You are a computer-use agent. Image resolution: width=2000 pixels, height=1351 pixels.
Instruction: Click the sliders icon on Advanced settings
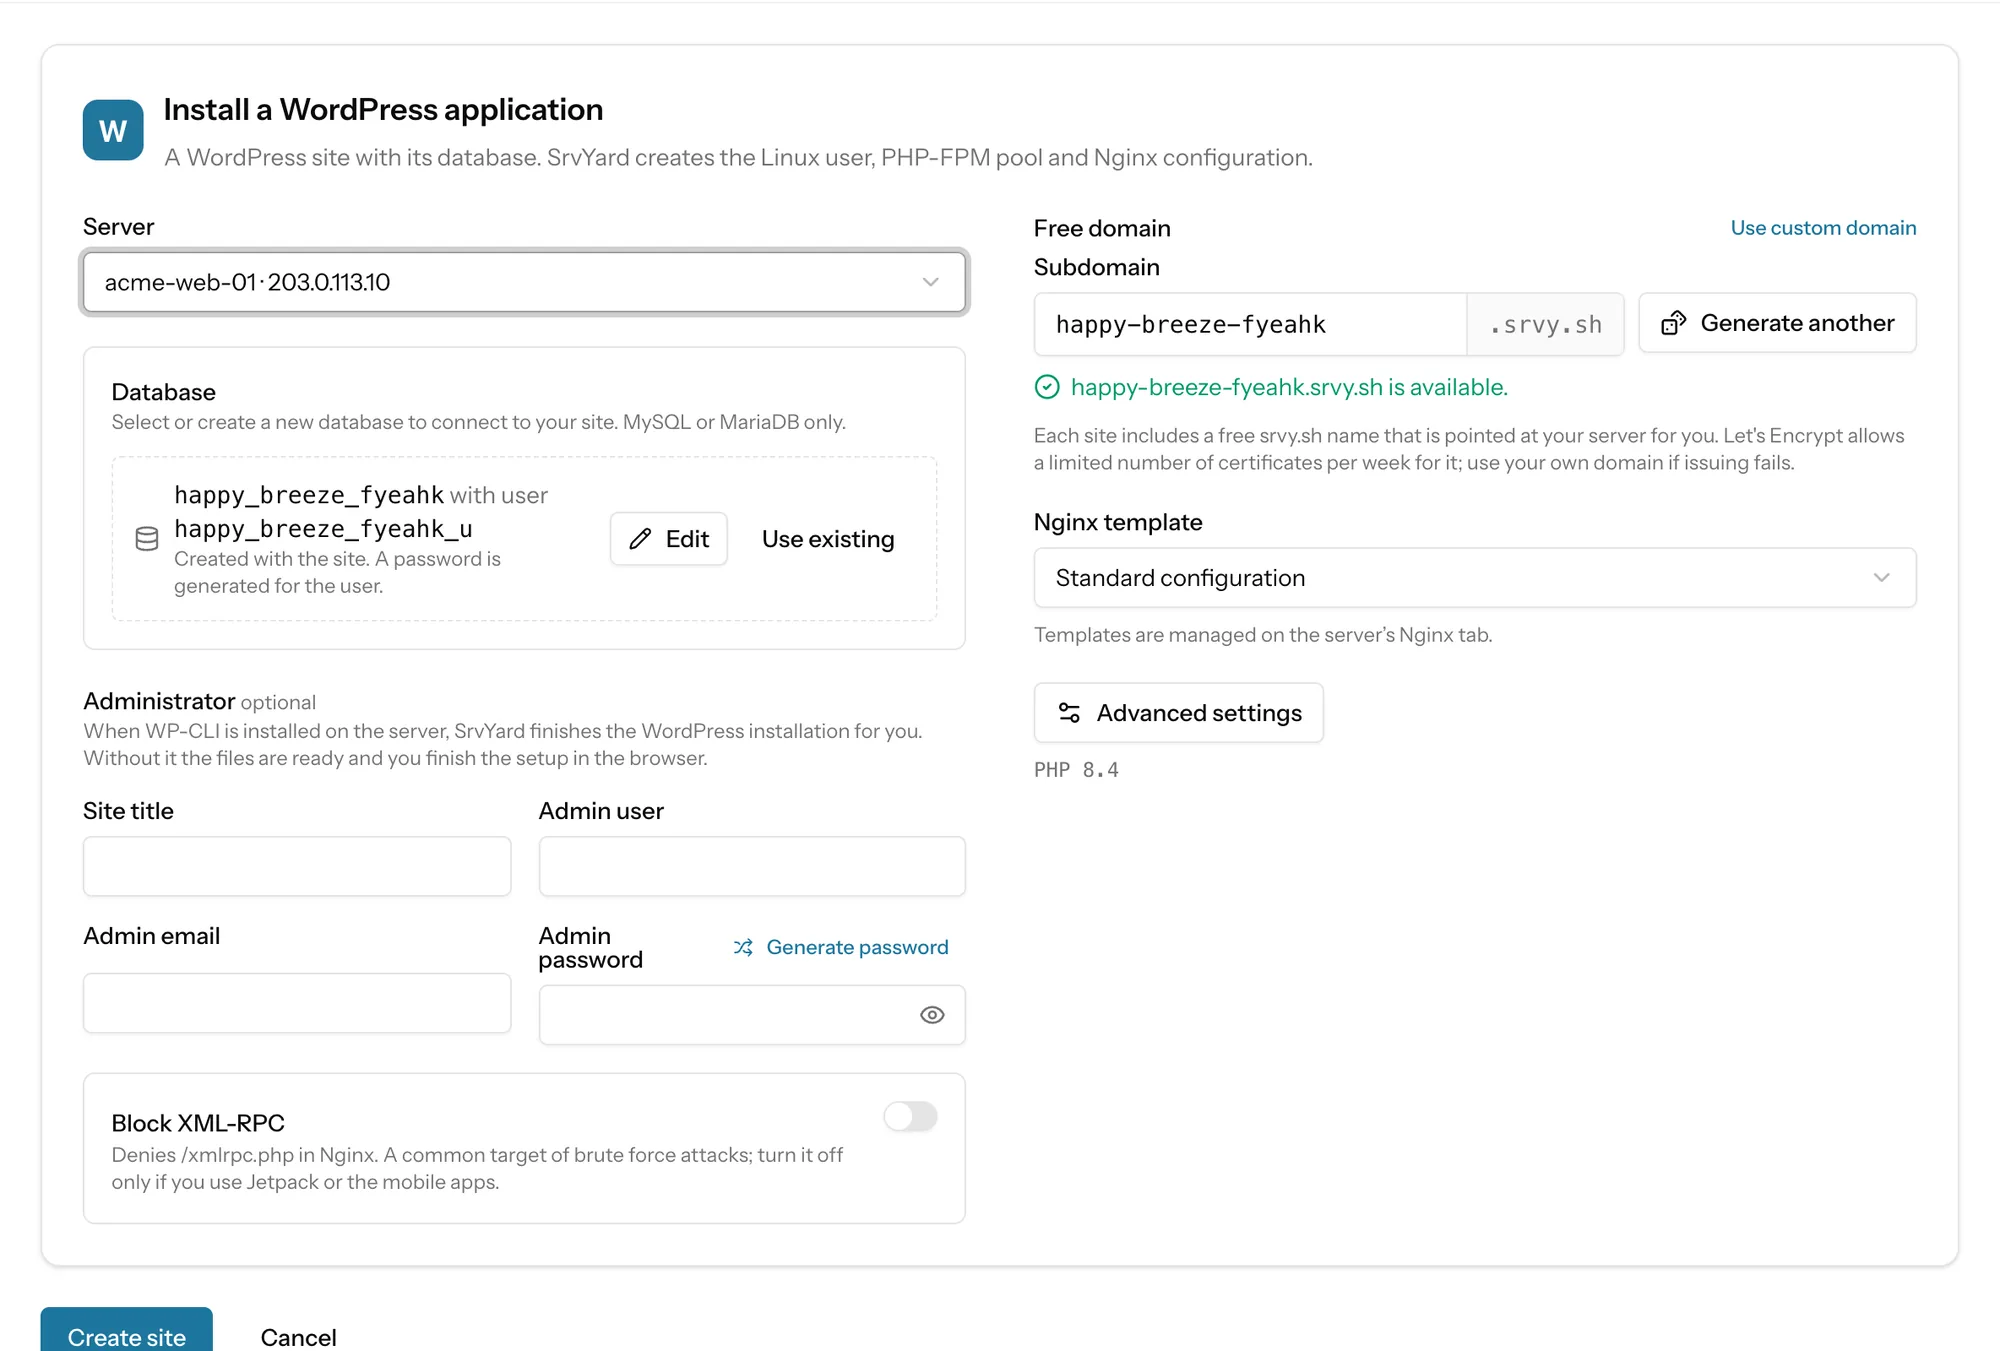1069,712
